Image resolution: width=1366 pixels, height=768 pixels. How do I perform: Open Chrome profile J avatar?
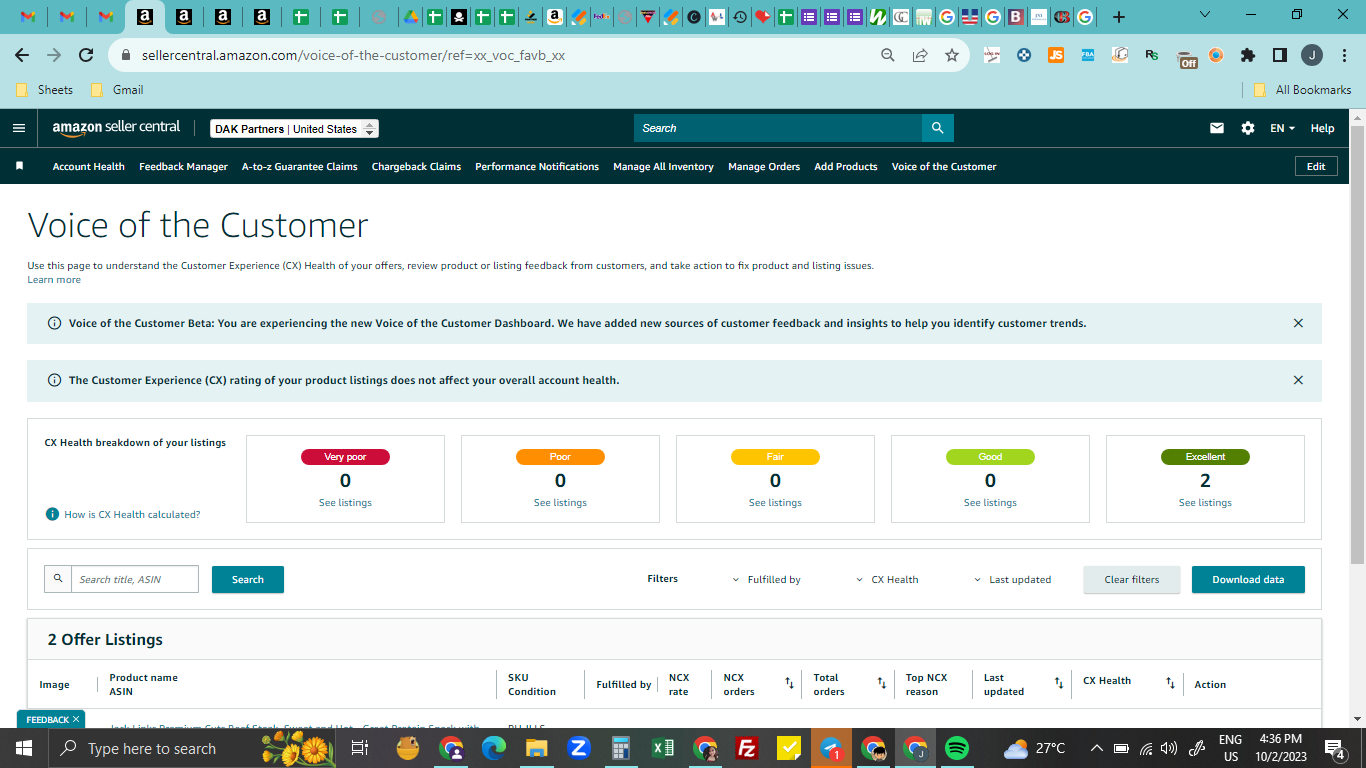coord(1312,55)
